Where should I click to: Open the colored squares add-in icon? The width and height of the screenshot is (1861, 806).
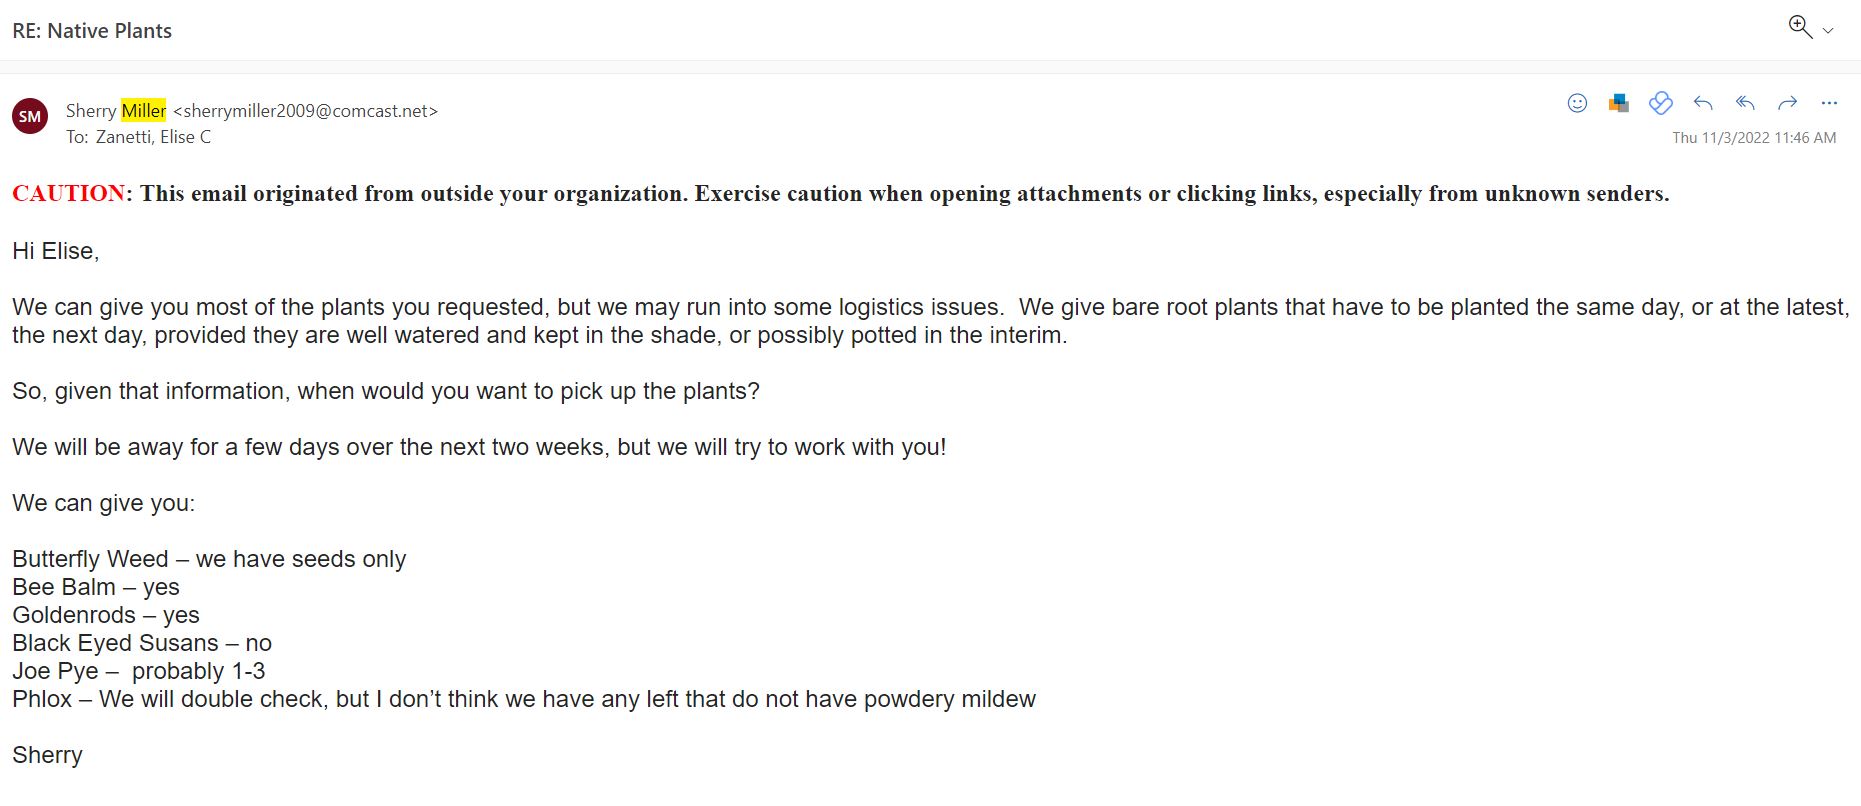click(1619, 103)
